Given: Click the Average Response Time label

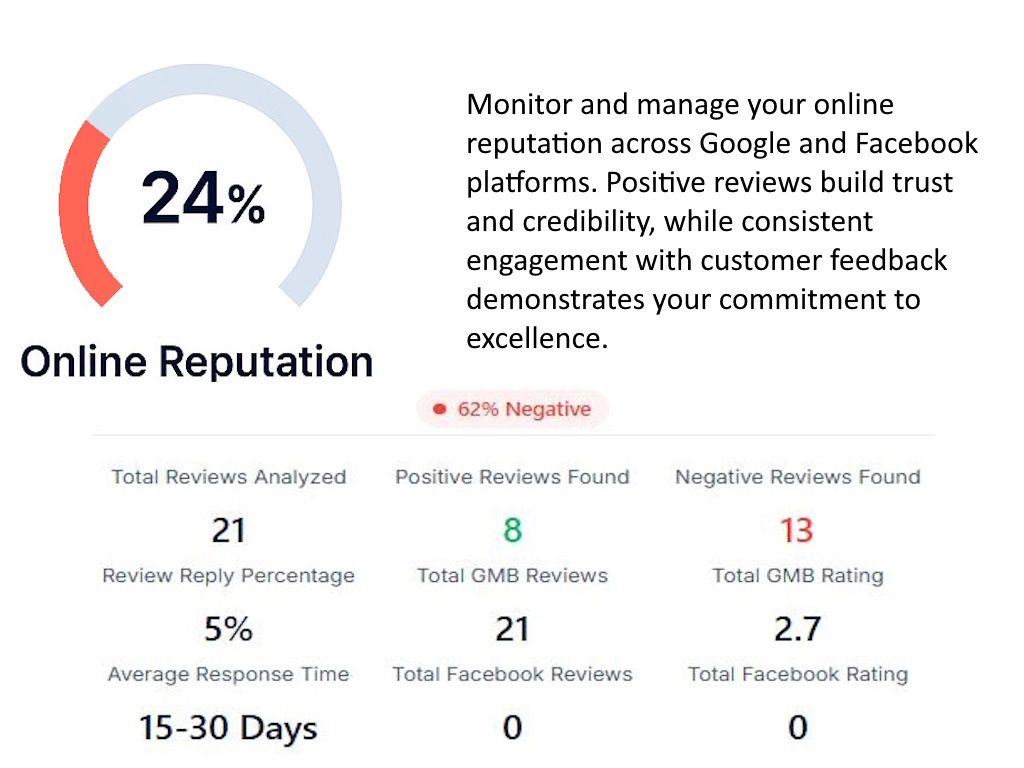Looking at the screenshot, I should coord(229,674).
